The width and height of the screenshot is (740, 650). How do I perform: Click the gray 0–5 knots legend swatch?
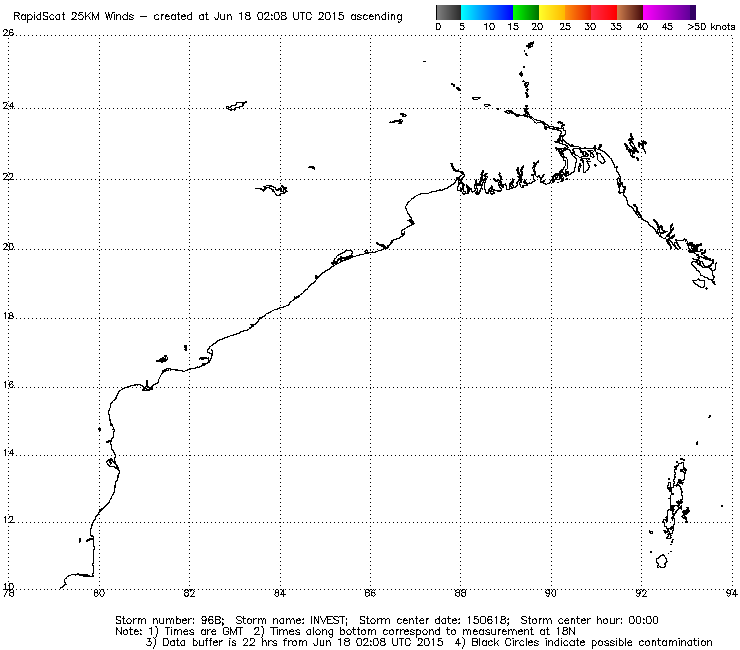[448, 12]
